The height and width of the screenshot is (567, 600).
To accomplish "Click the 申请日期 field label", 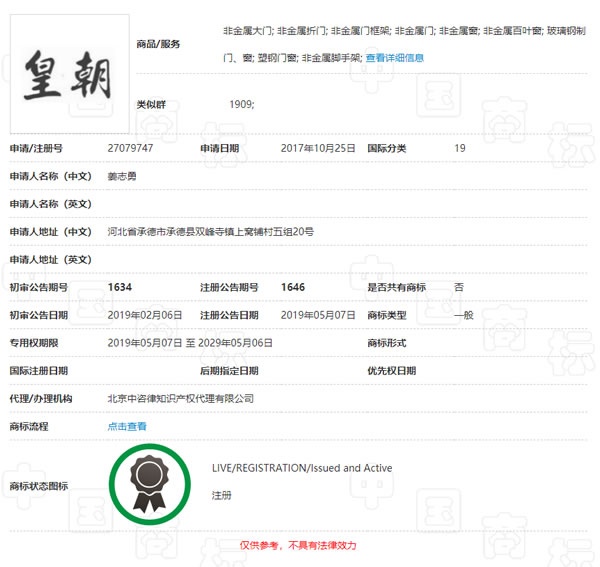I will pyautogui.click(x=220, y=148).
